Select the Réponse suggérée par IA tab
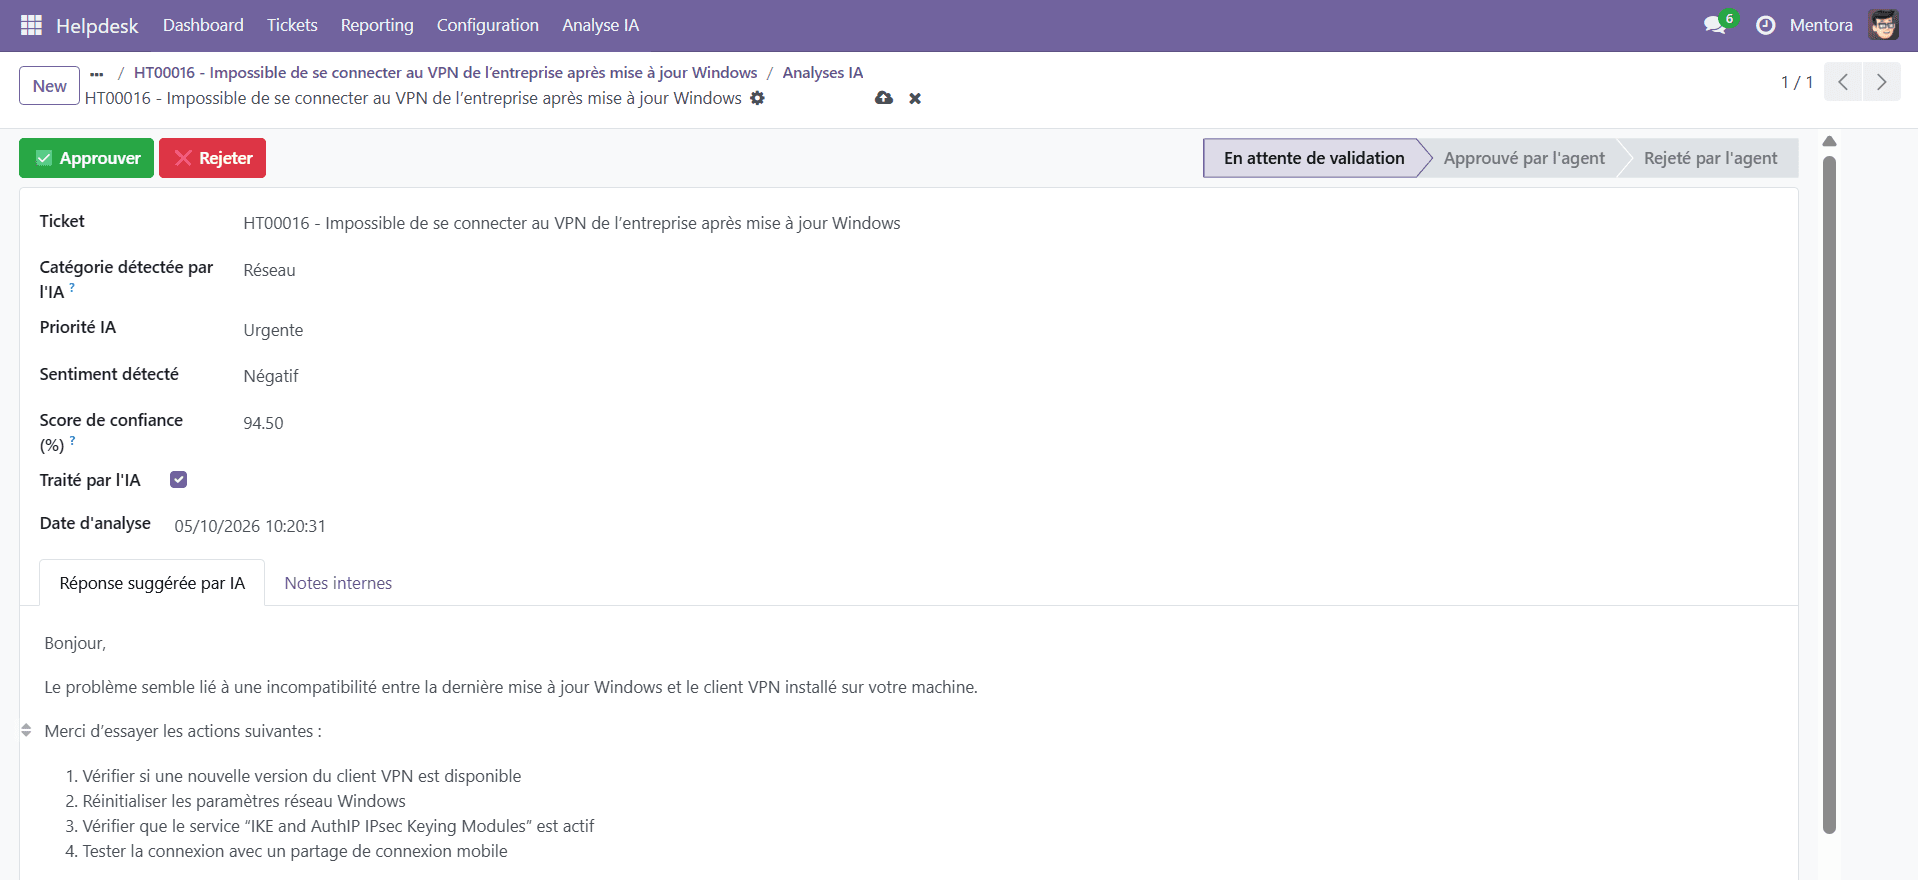The height and width of the screenshot is (880, 1918). click(152, 583)
